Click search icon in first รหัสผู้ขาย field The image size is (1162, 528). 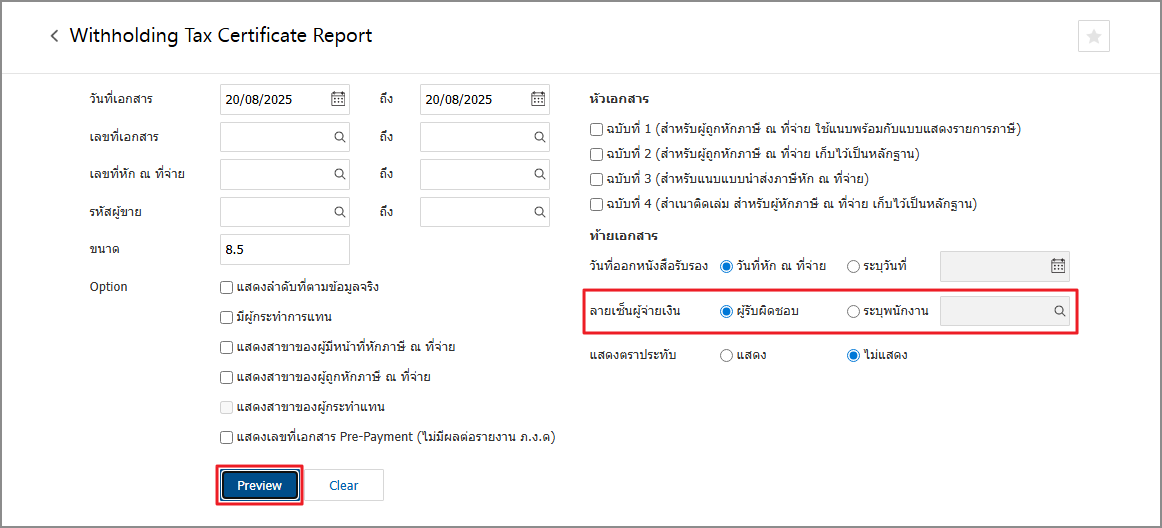pyautogui.click(x=339, y=212)
